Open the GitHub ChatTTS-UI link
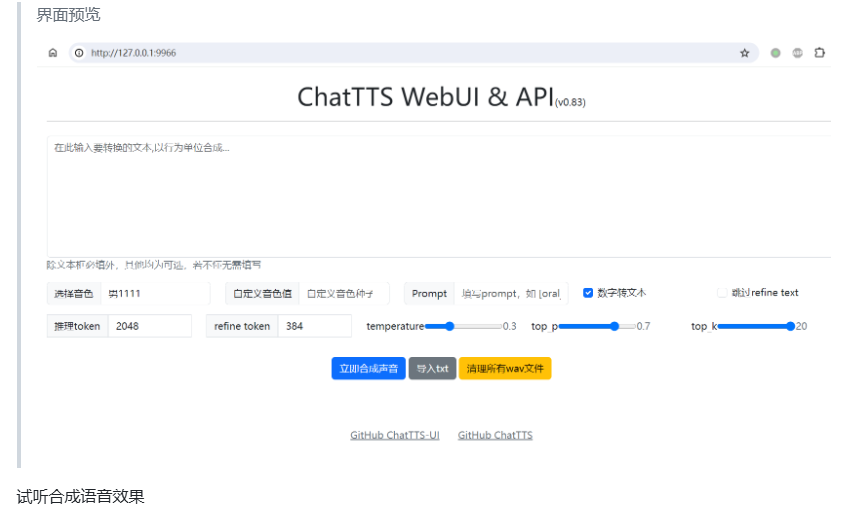This screenshot has width=854, height=522. 394,435
